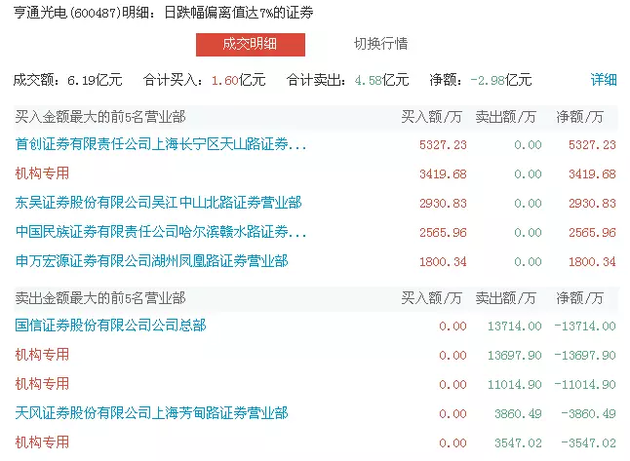Open the 详细 link
The width and height of the screenshot is (630, 461).
pyautogui.click(x=603, y=79)
